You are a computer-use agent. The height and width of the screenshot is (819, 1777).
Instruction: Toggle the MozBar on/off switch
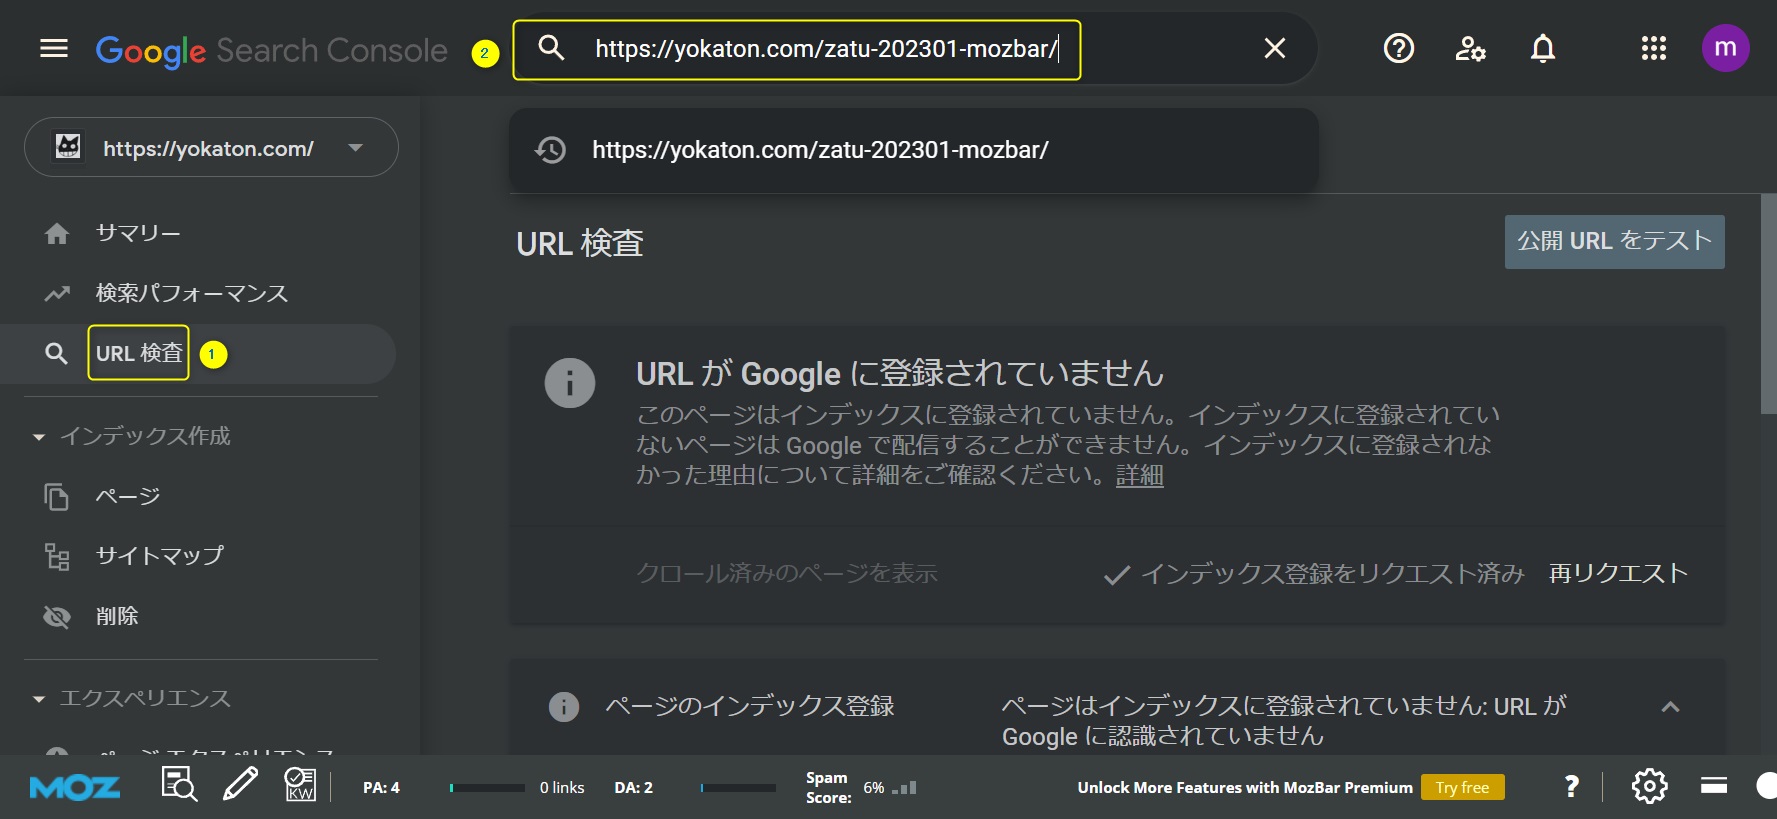(1766, 786)
